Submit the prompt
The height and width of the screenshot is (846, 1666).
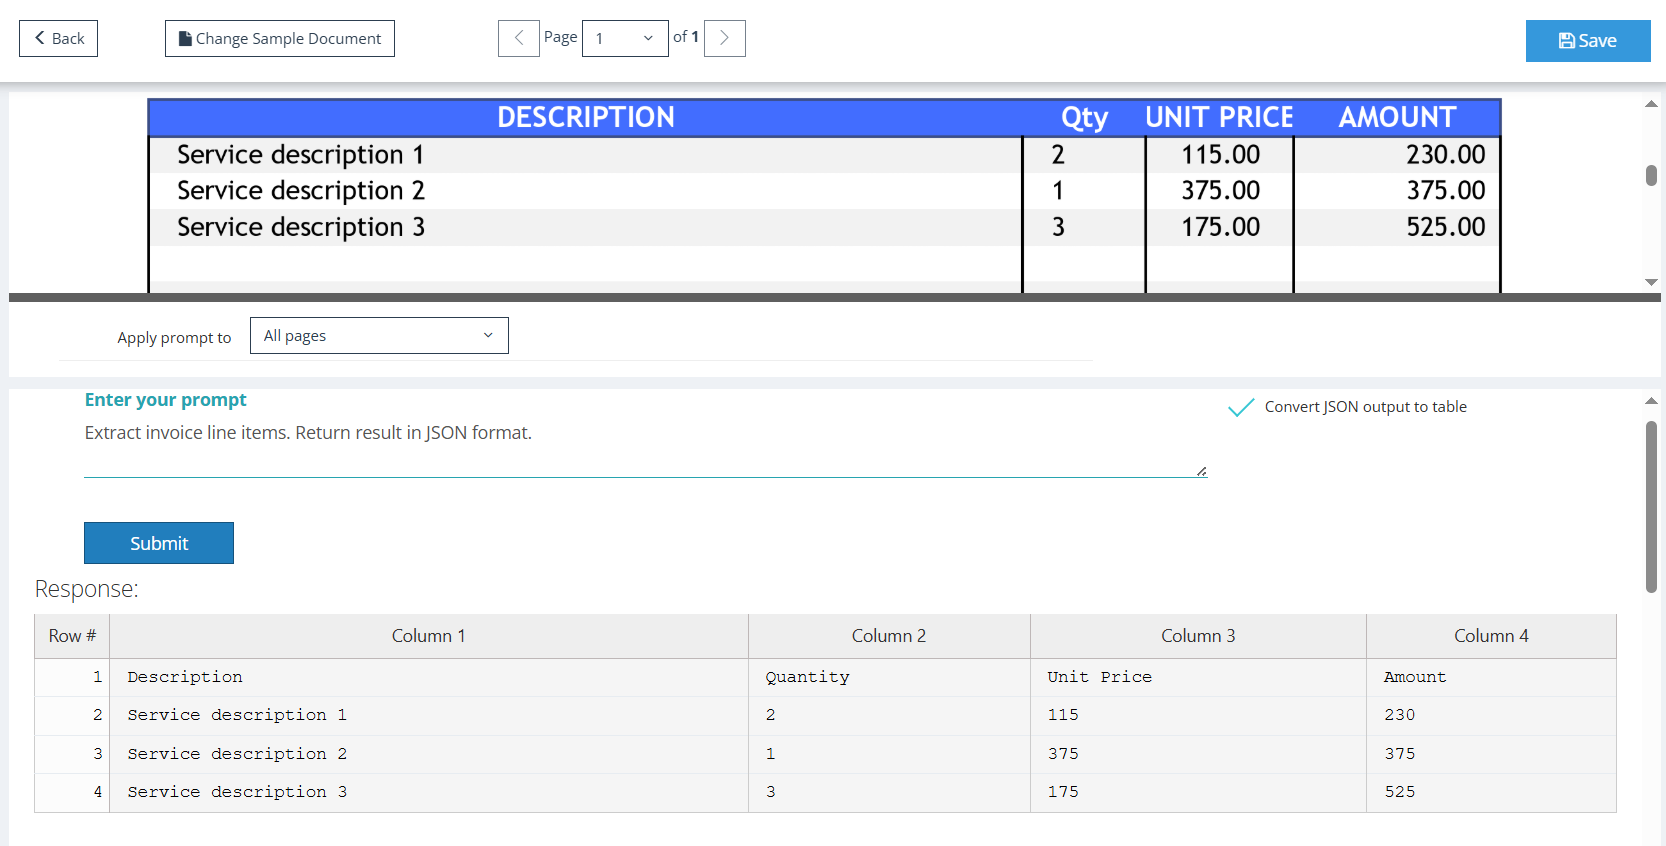tap(159, 543)
